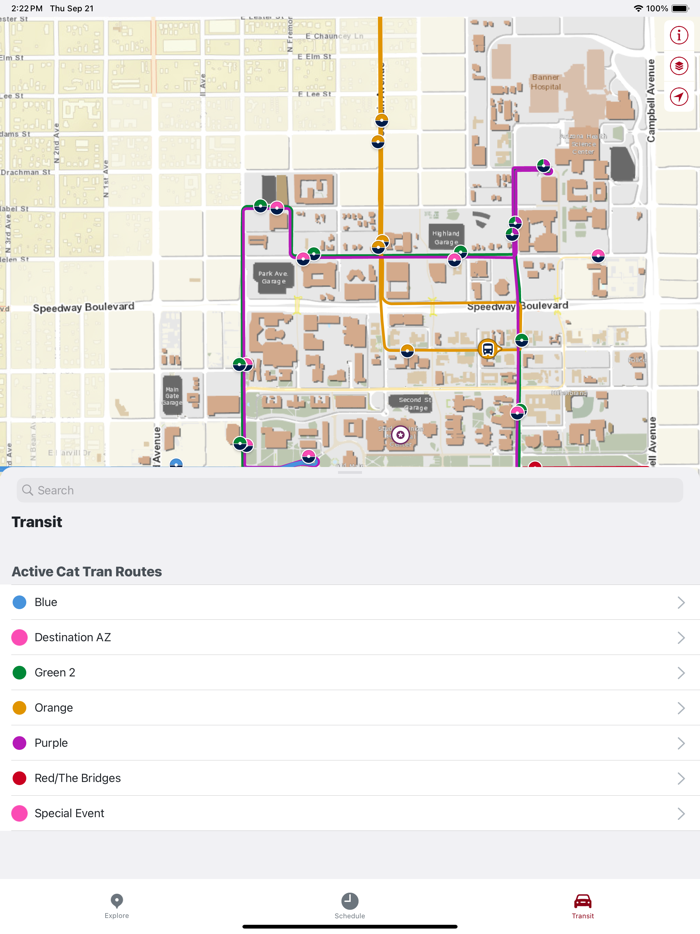Expand the Purple route chevron

point(681,743)
